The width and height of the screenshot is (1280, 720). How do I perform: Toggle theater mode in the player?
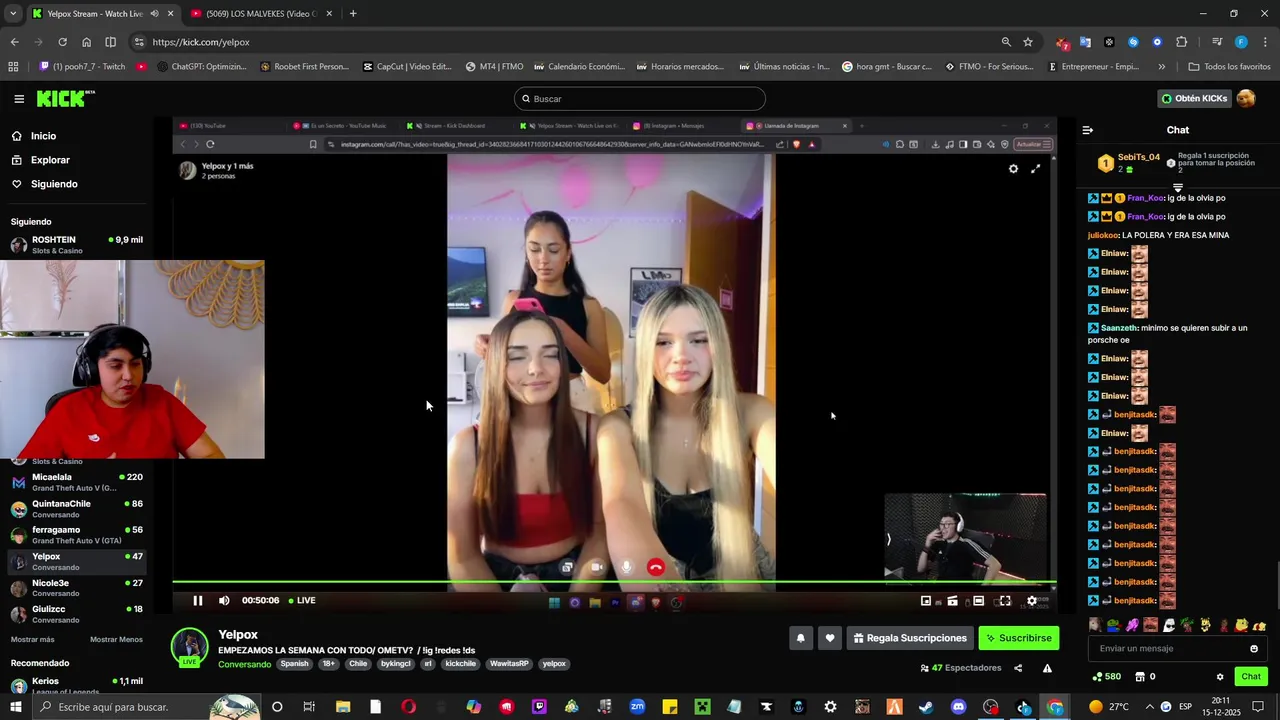(978, 601)
